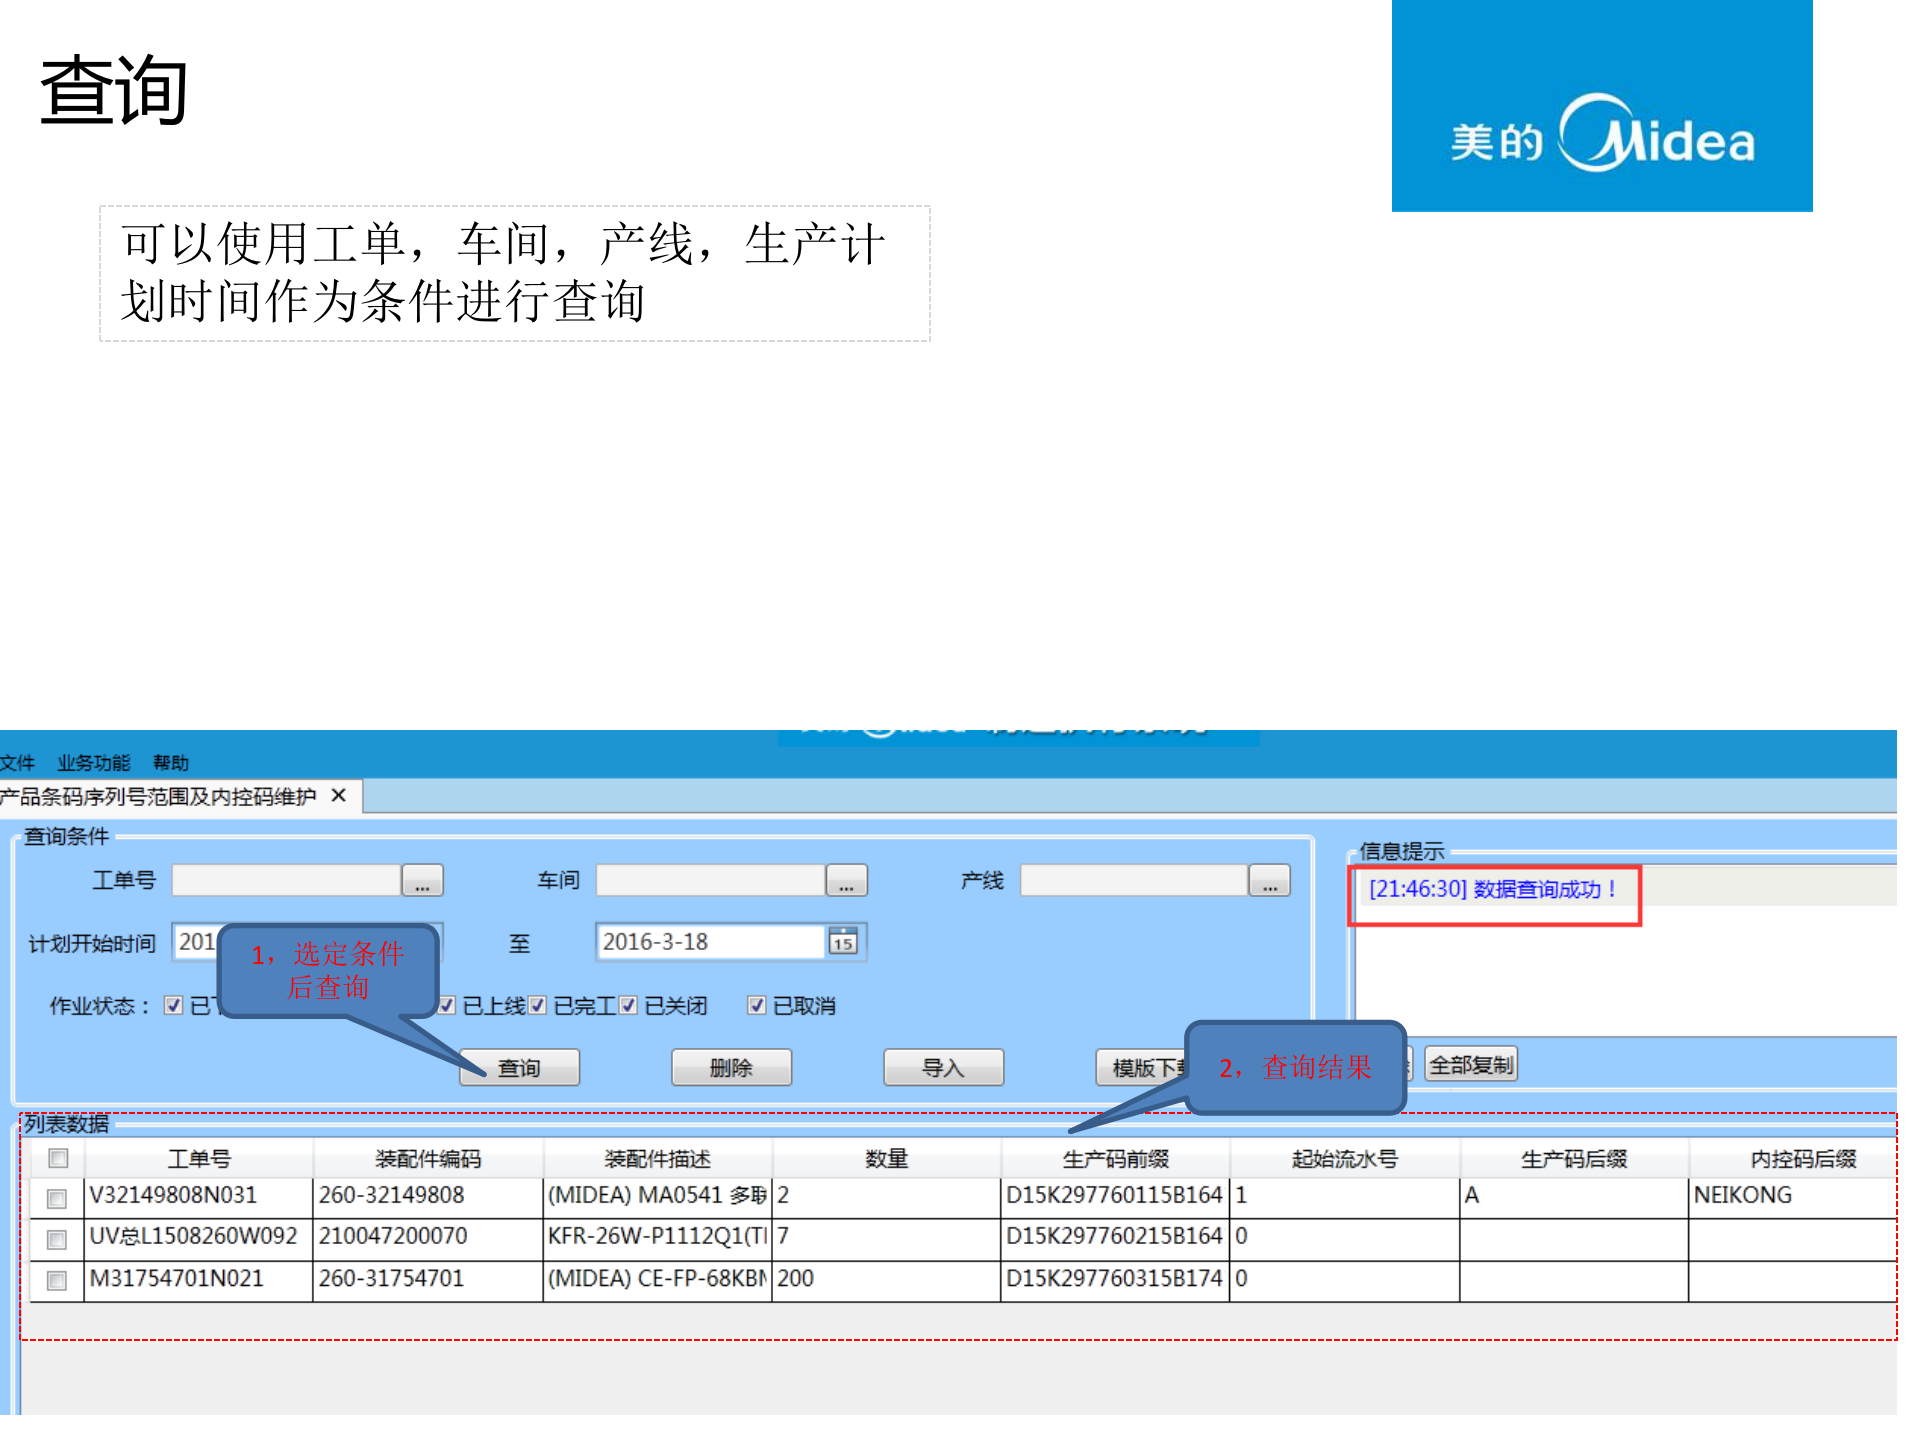Screen dimensions: 1920x1440
Task: Click the 全部复制 button
Action: (x=1470, y=1064)
